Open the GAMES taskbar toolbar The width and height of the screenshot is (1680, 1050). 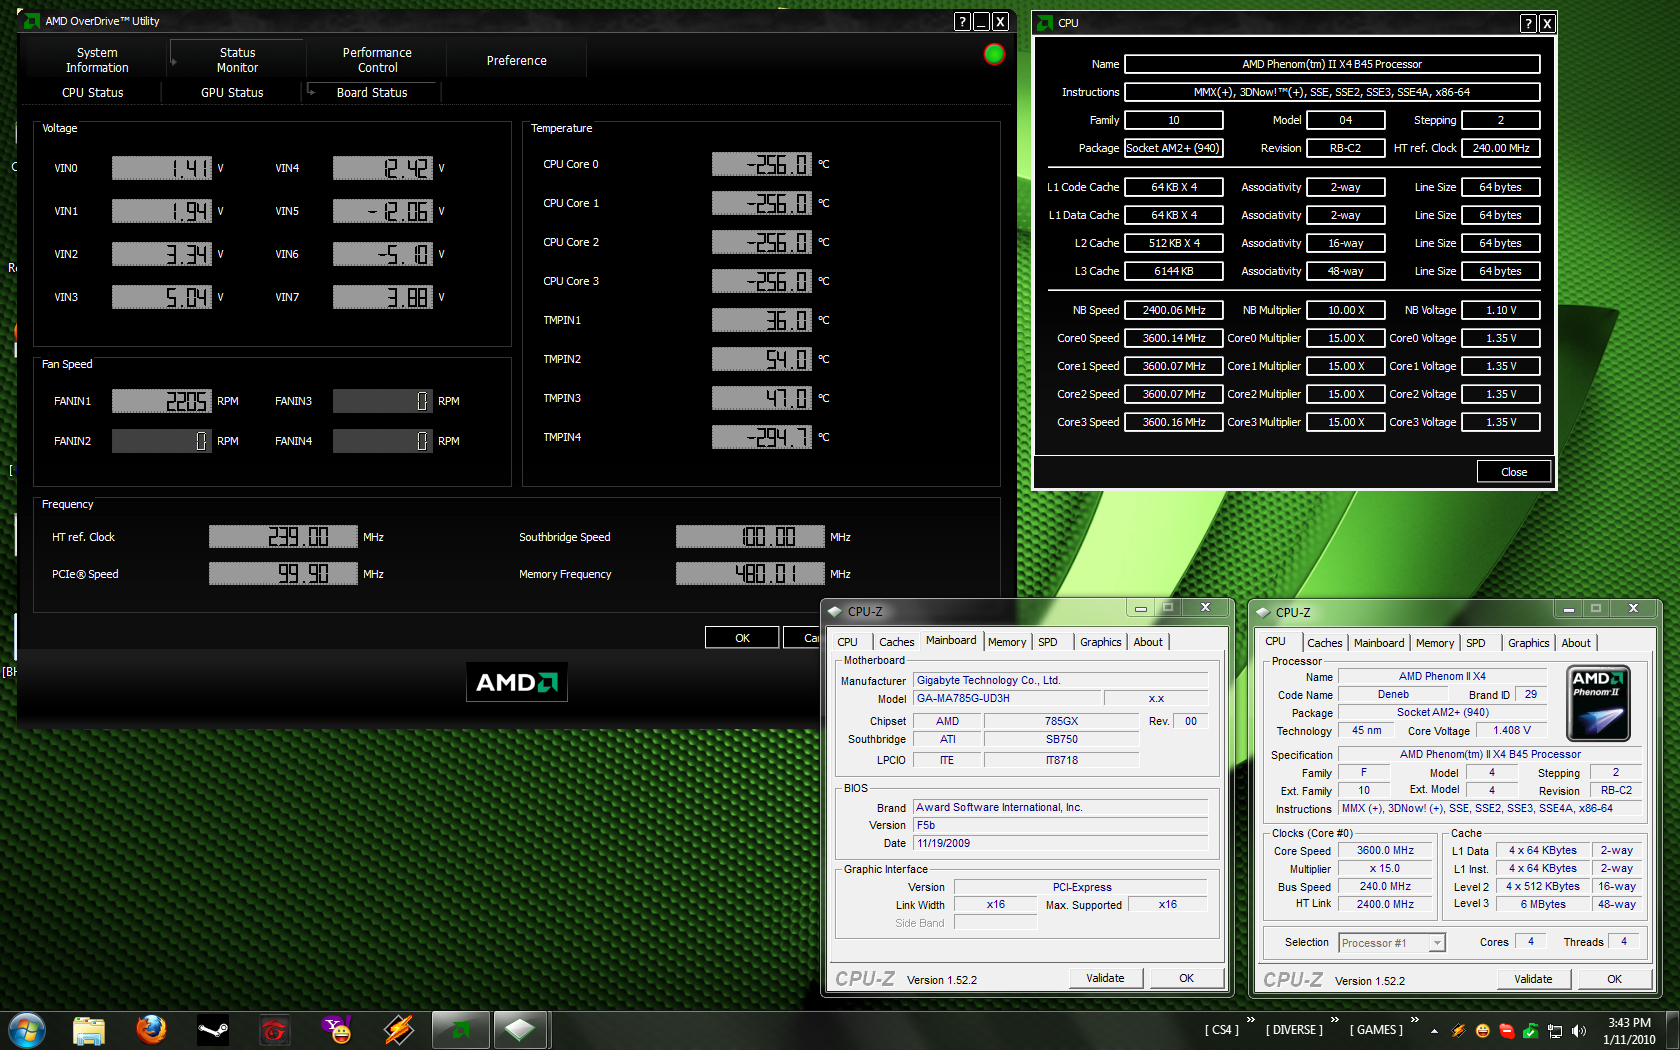coord(1376,1030)
